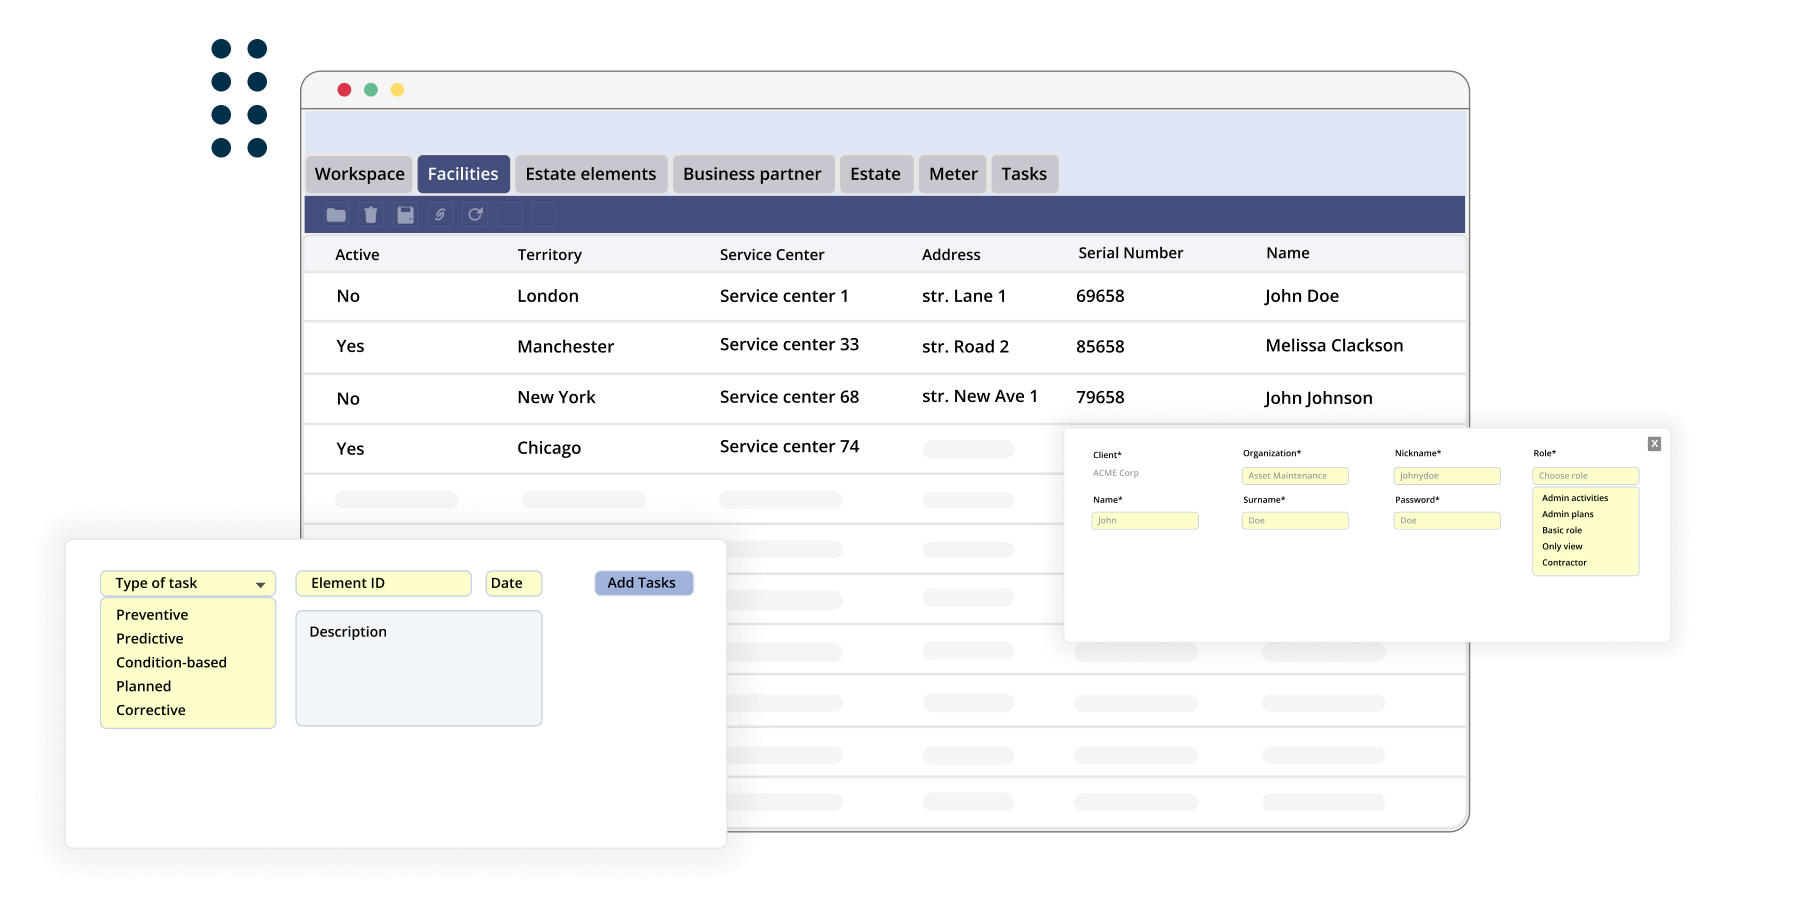Viewport: 1806px width, 902px height.
Task: Expand the Type of task dropdown
Action: (259, 584)
